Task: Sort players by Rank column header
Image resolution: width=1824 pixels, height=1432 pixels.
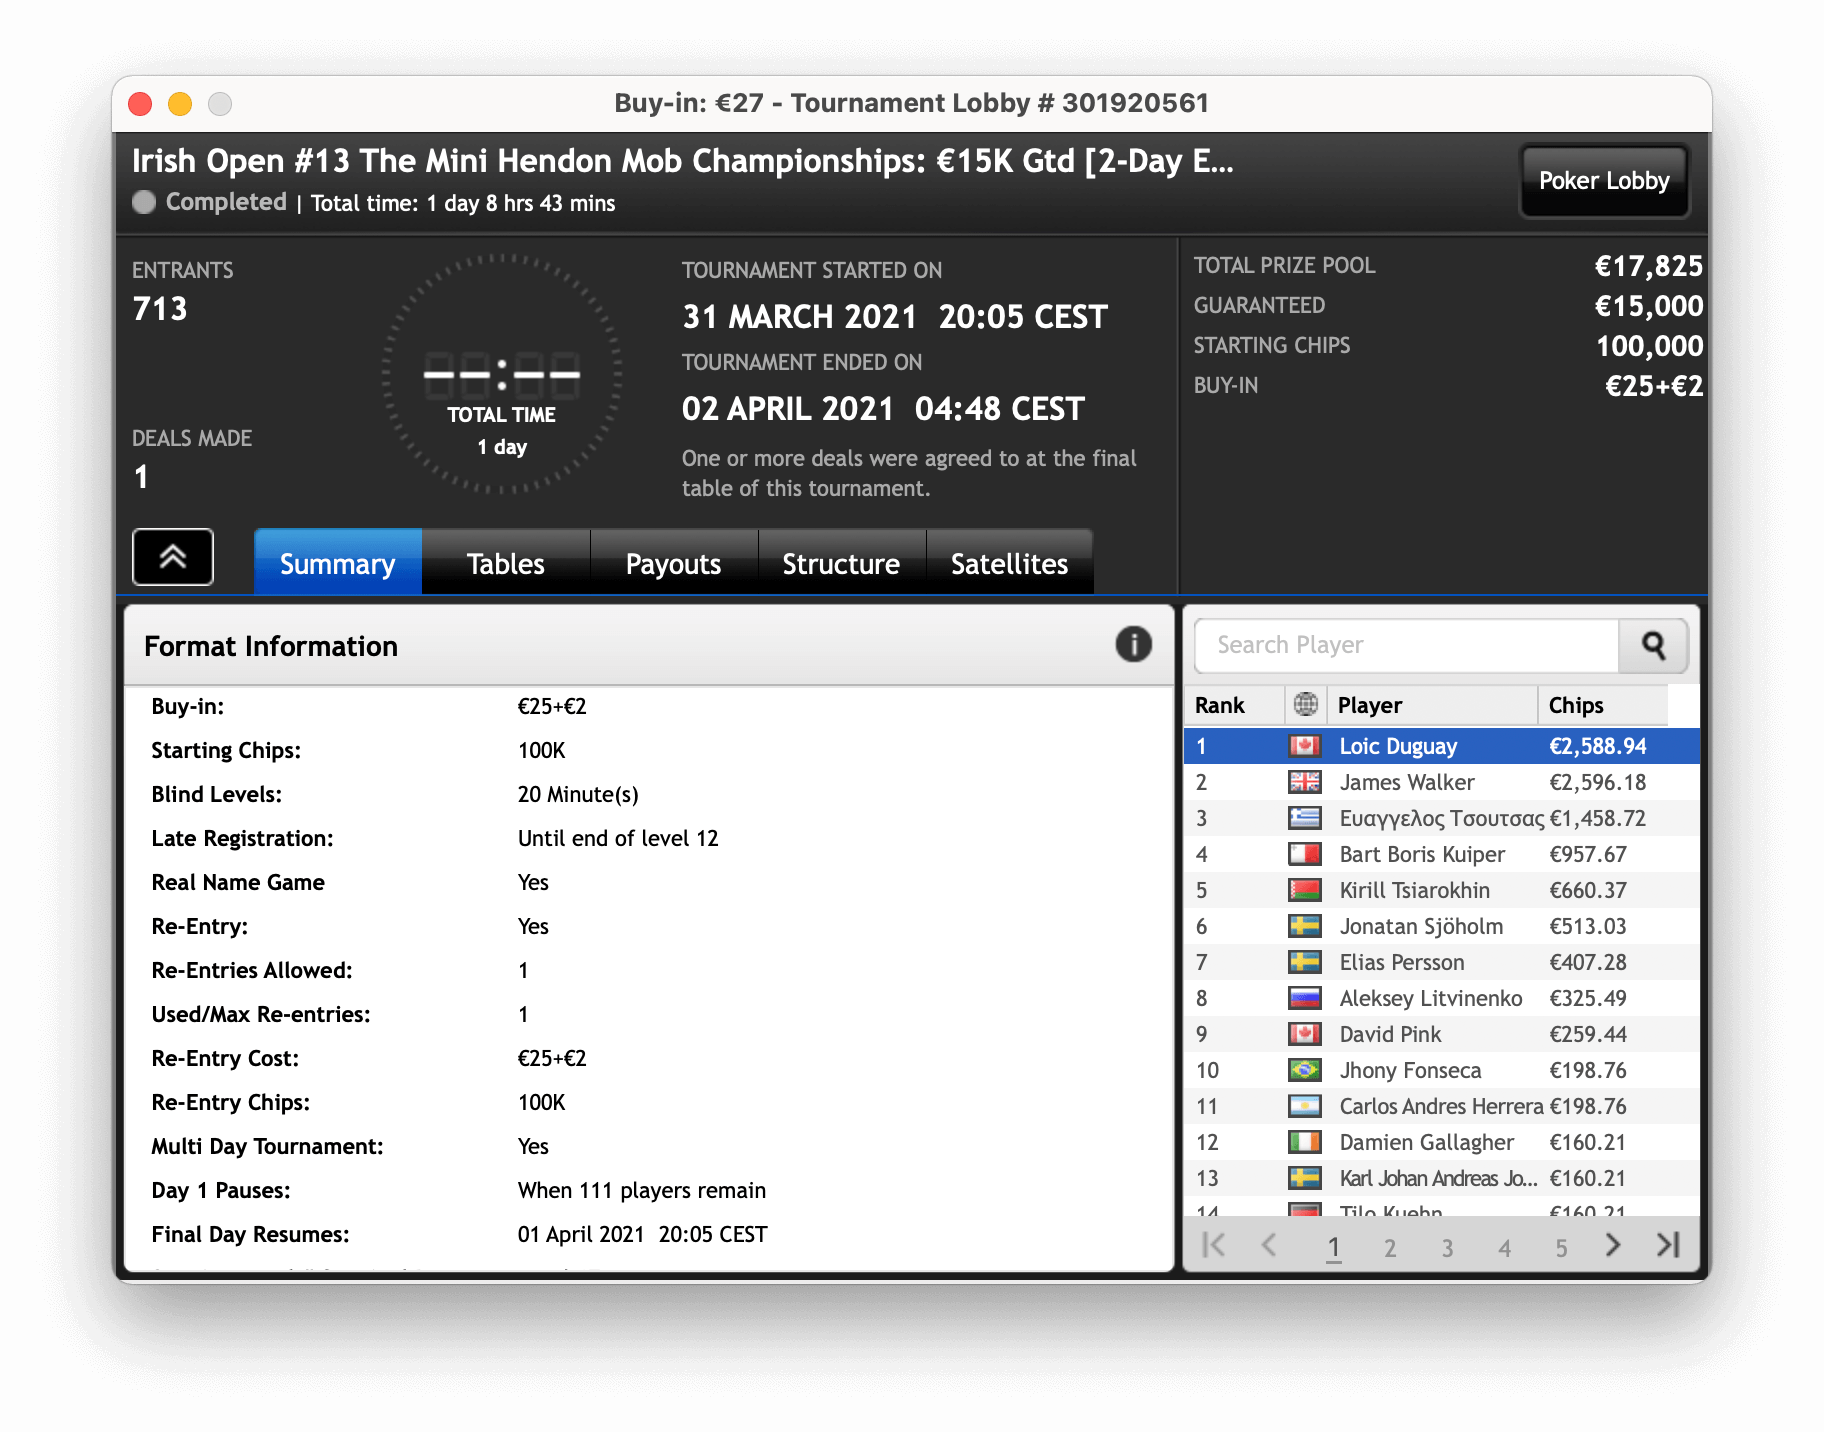Action: [x=1234, y=705]
